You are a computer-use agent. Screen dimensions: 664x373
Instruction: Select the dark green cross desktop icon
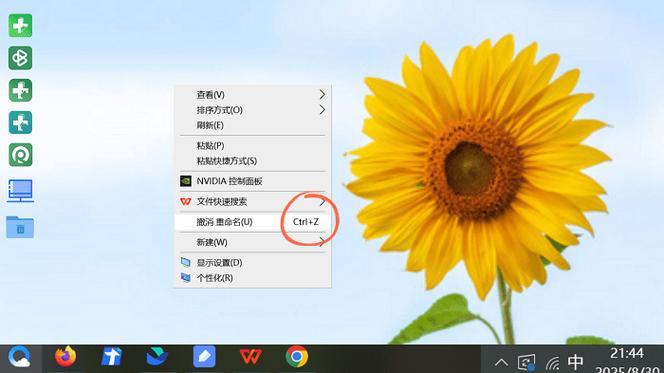click(20, 90)
